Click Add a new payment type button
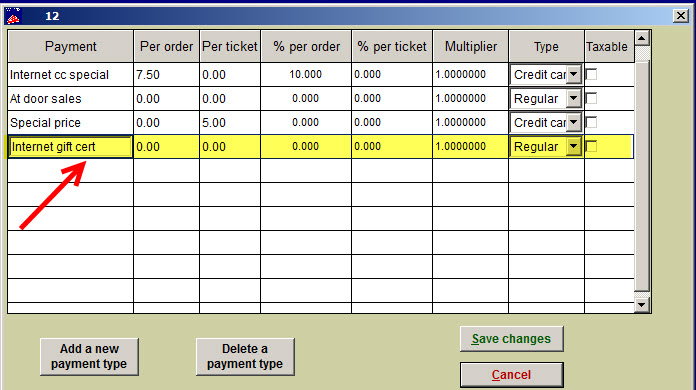 89,357
